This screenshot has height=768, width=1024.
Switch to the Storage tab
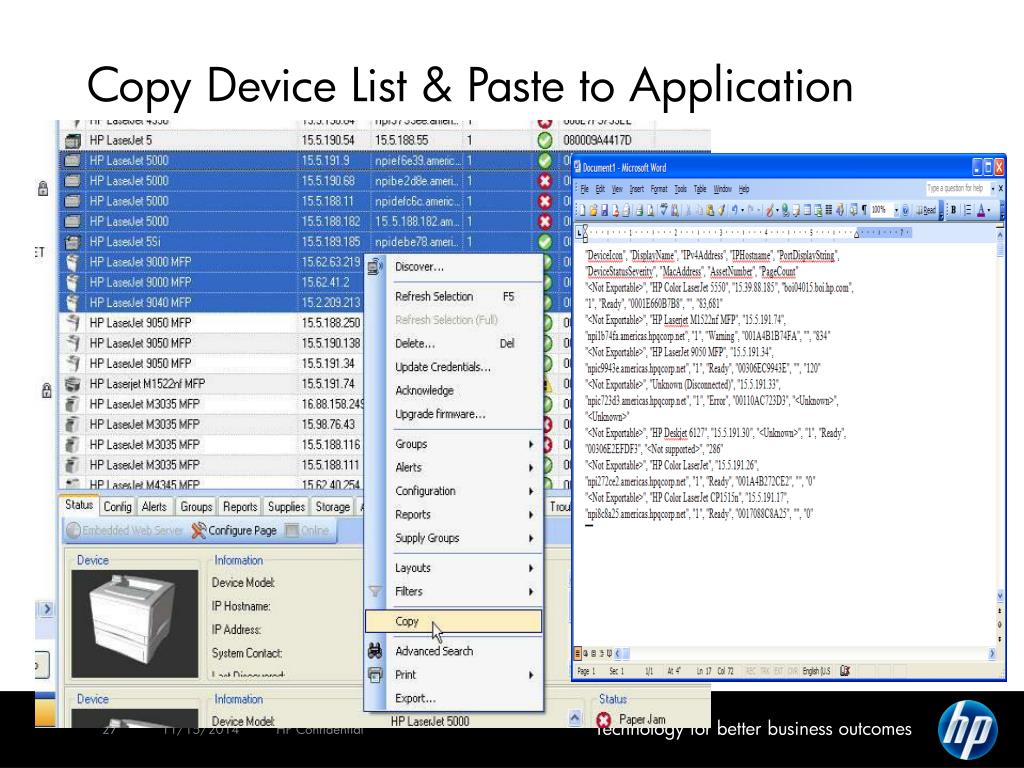(x=332, y=506)
